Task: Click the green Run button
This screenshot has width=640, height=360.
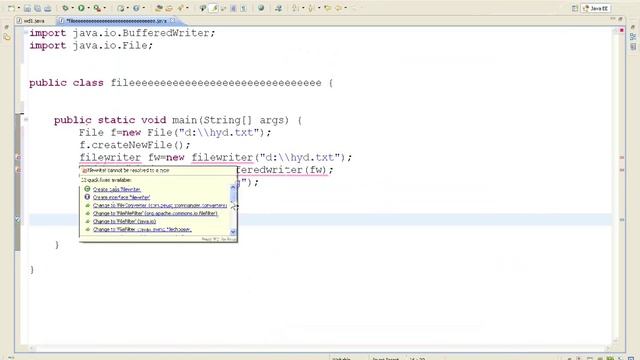Action: click(x=81, y=8)
